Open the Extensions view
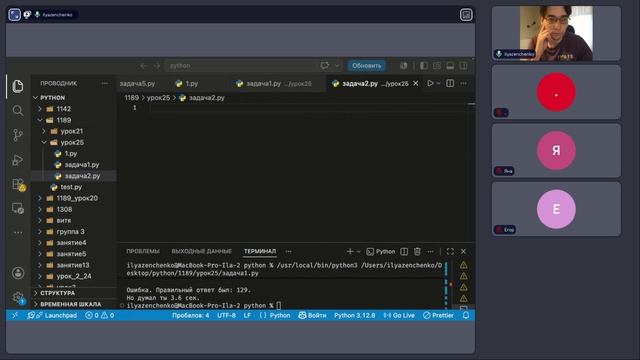The image size is (640, 360). [x=18, y=184]
